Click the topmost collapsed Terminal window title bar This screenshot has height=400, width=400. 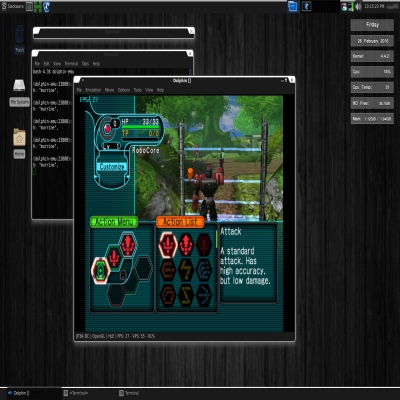point(114,32)
